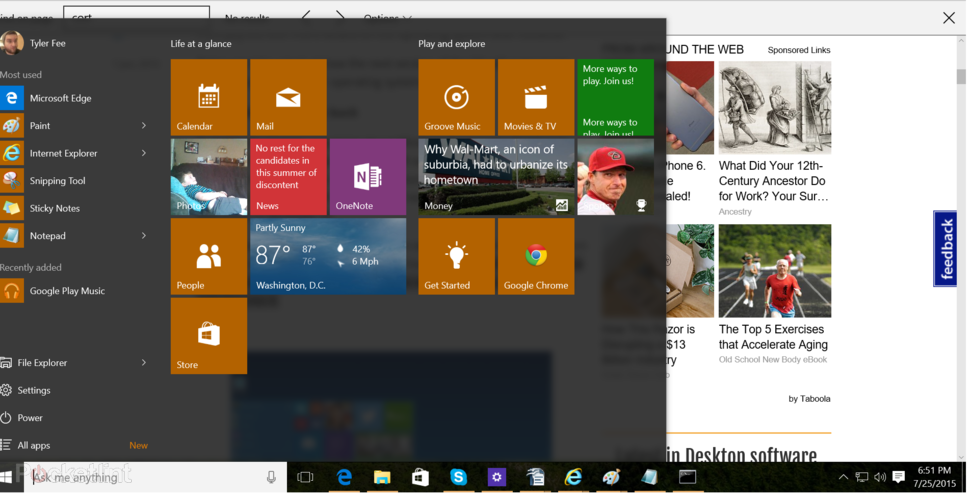Open the Photos live tile
The image size is (970, 498).
[x=208, y=177]
